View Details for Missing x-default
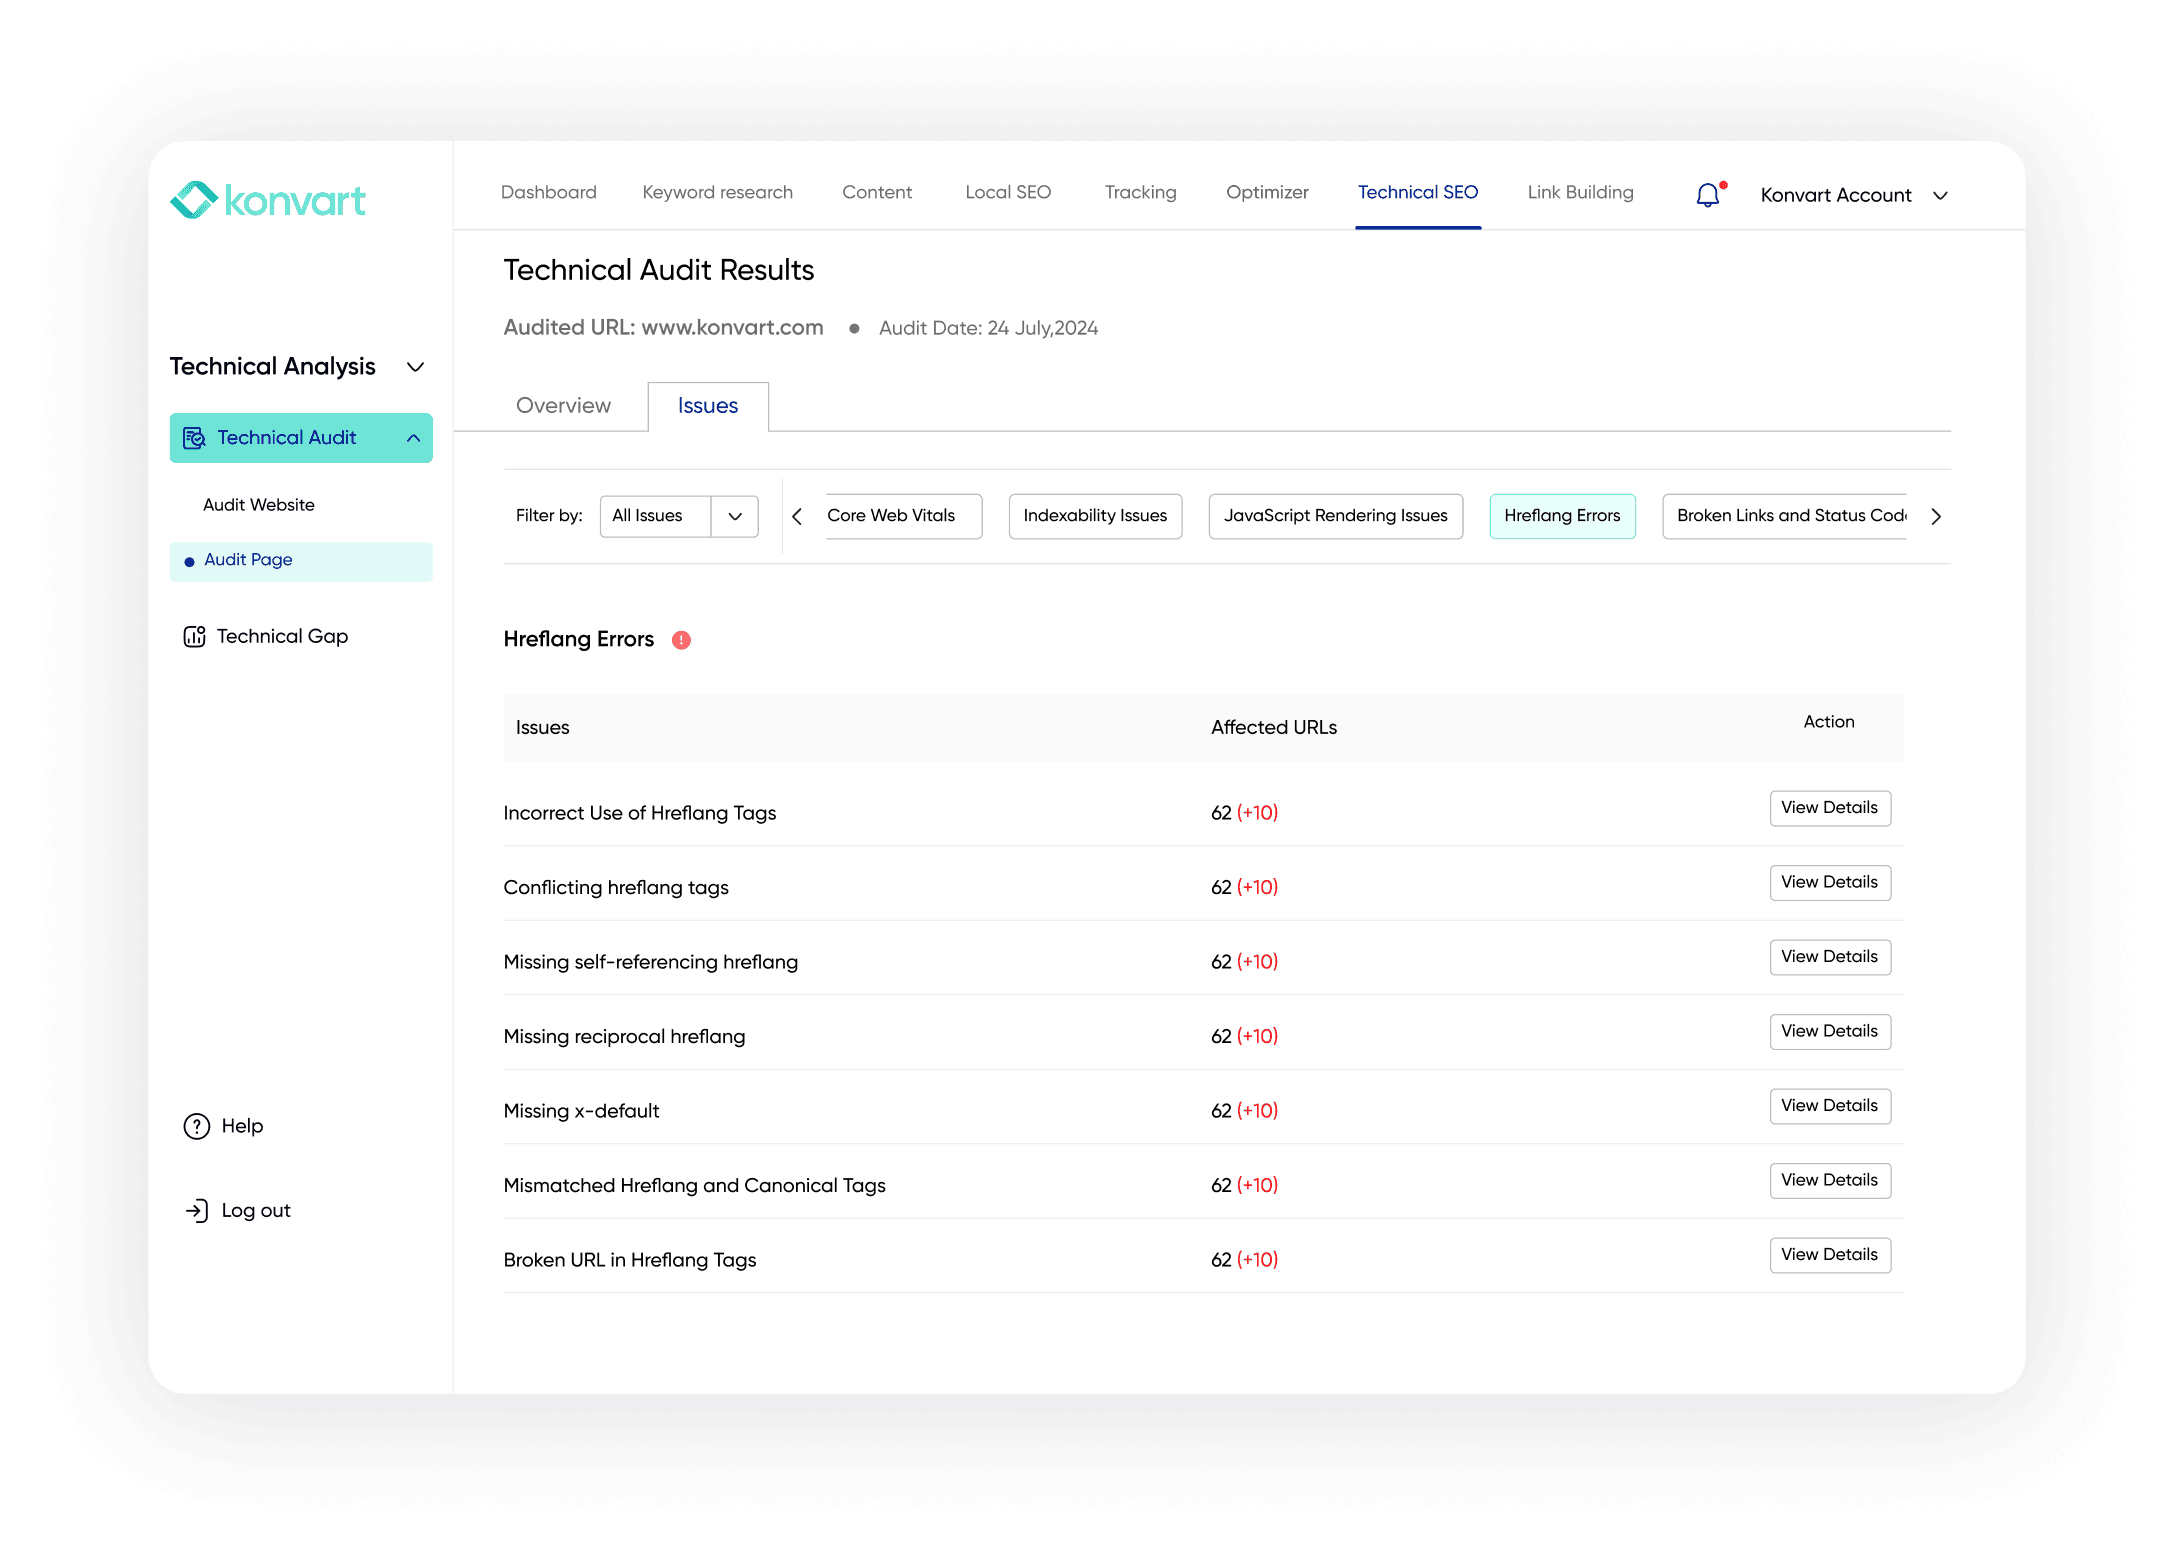The image size is (2174, 1550). coord(1829,1105)
